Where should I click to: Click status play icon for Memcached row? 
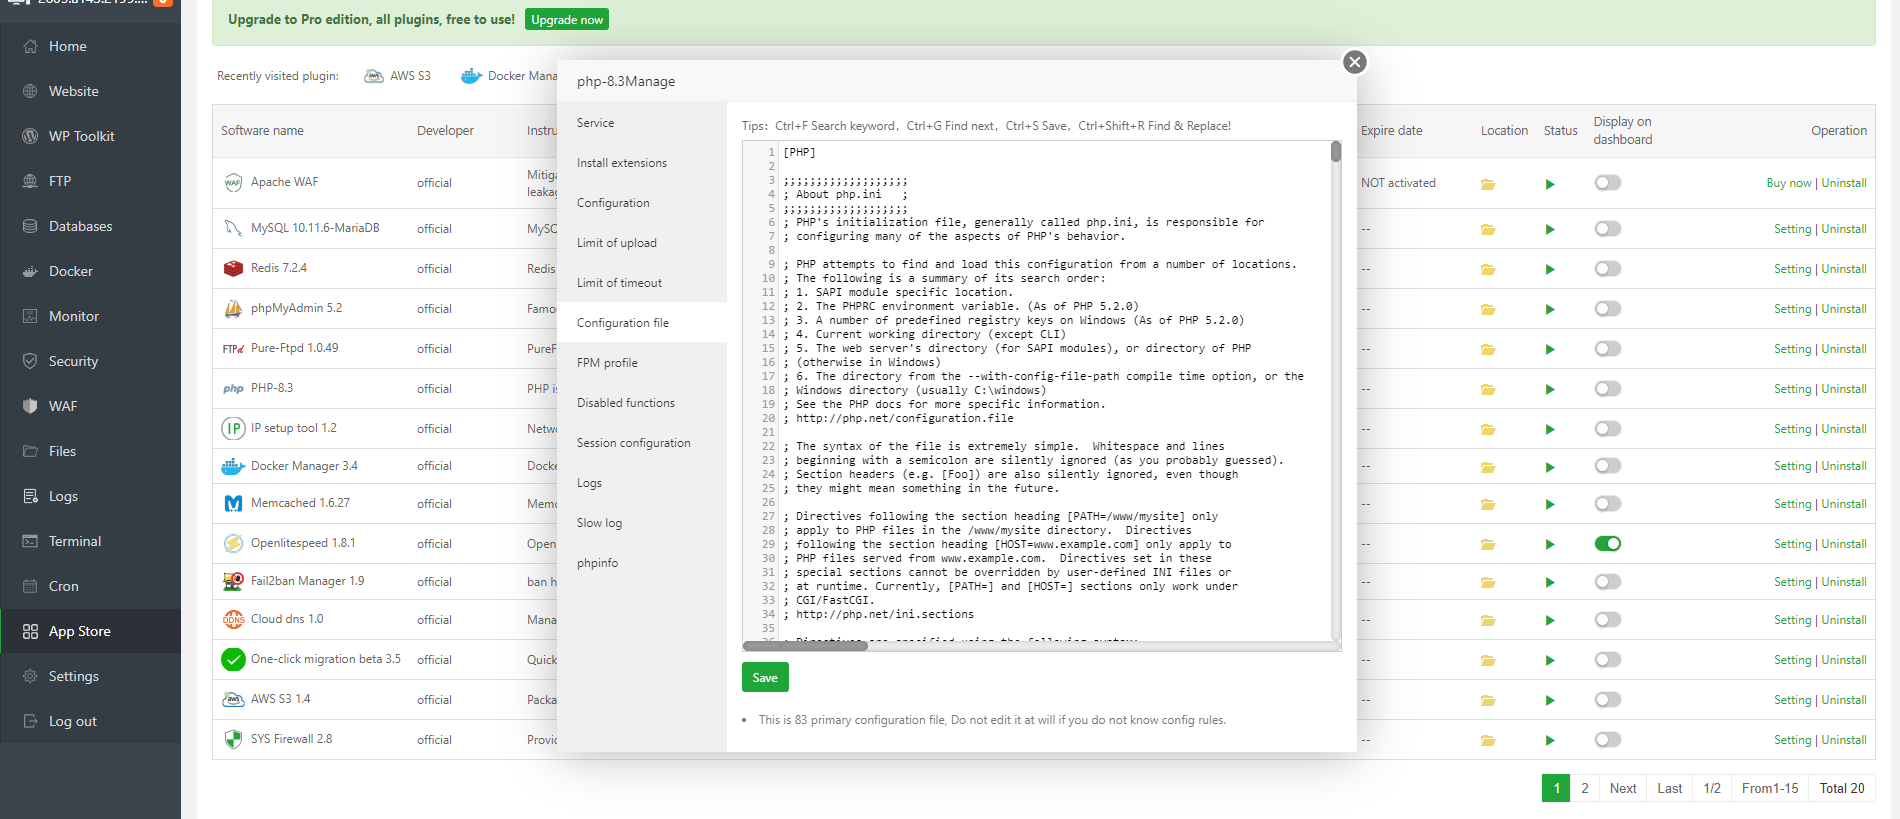point(1550,505)
